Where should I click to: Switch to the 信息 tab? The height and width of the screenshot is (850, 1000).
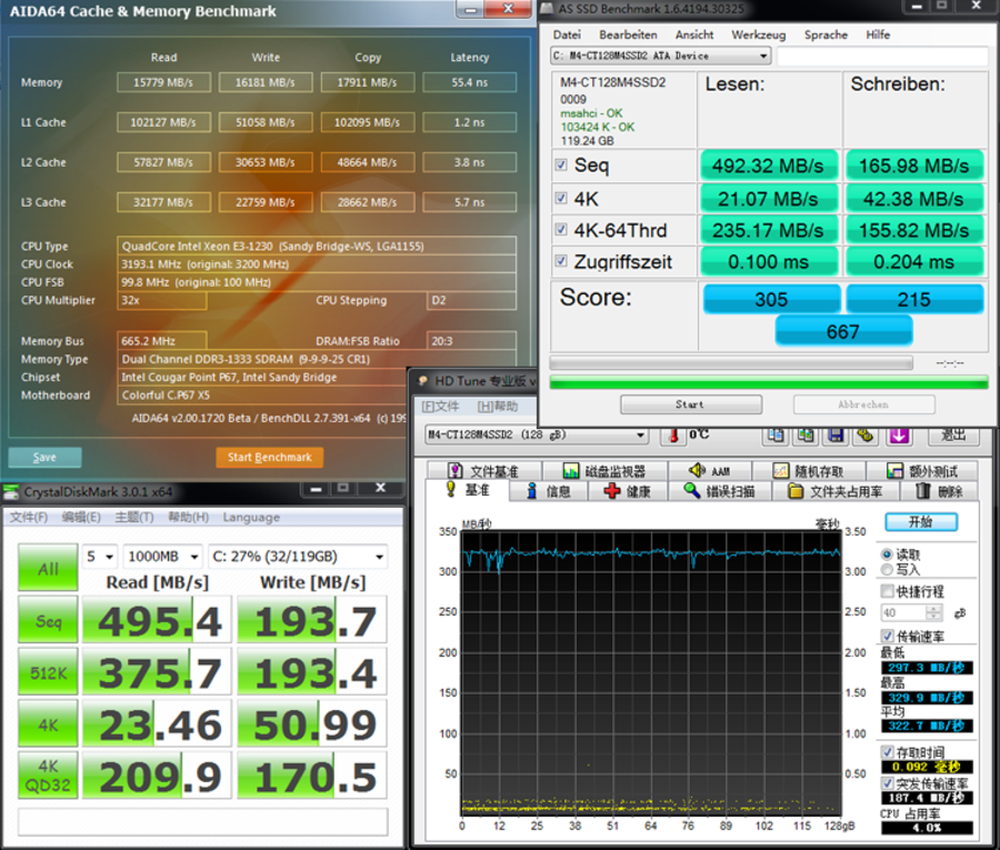[549, 491]
